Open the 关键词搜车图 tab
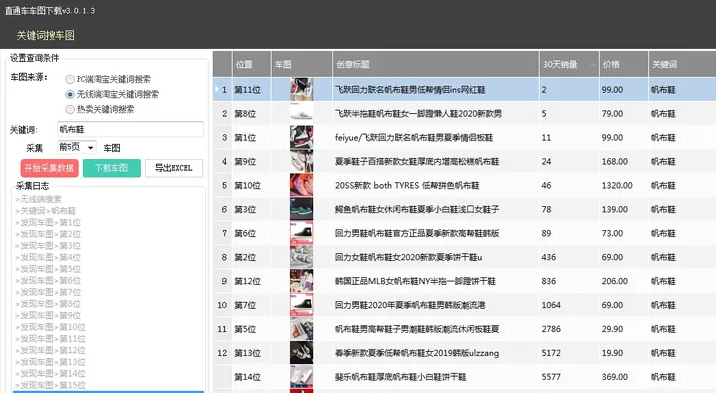 (x=46, y=35)
